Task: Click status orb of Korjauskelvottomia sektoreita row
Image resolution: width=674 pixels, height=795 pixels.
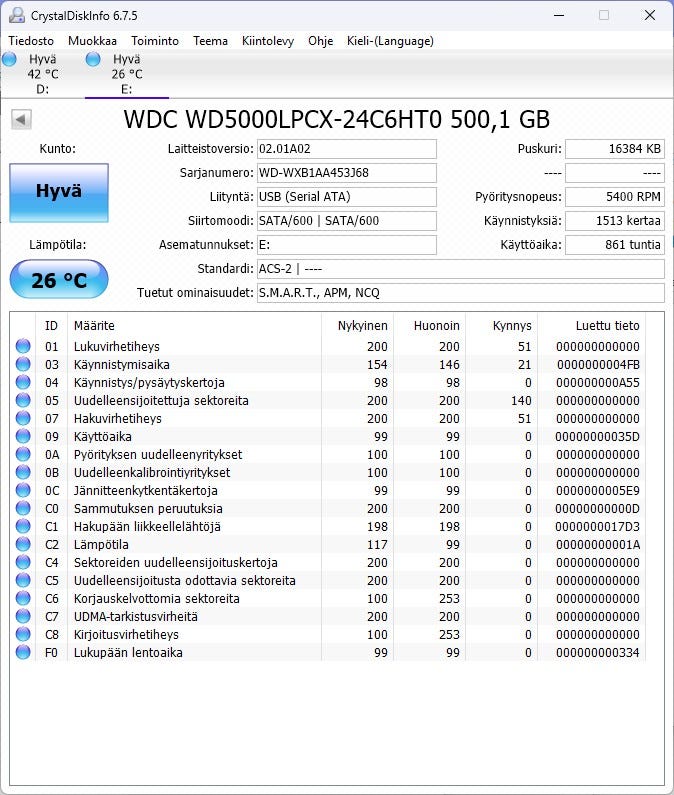Action: [23, 598]
